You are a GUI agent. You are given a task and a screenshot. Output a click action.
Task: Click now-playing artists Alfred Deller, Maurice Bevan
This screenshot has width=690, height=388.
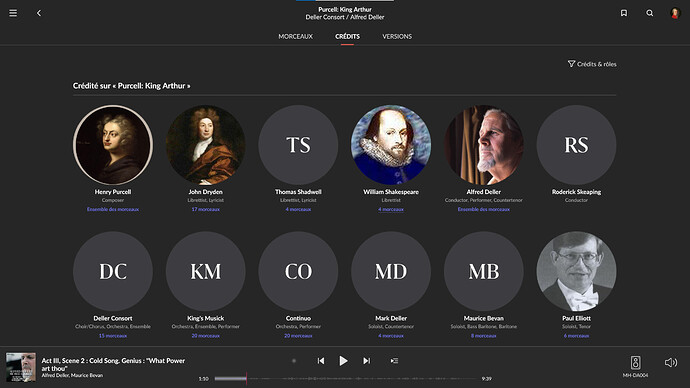coord(72,375)
